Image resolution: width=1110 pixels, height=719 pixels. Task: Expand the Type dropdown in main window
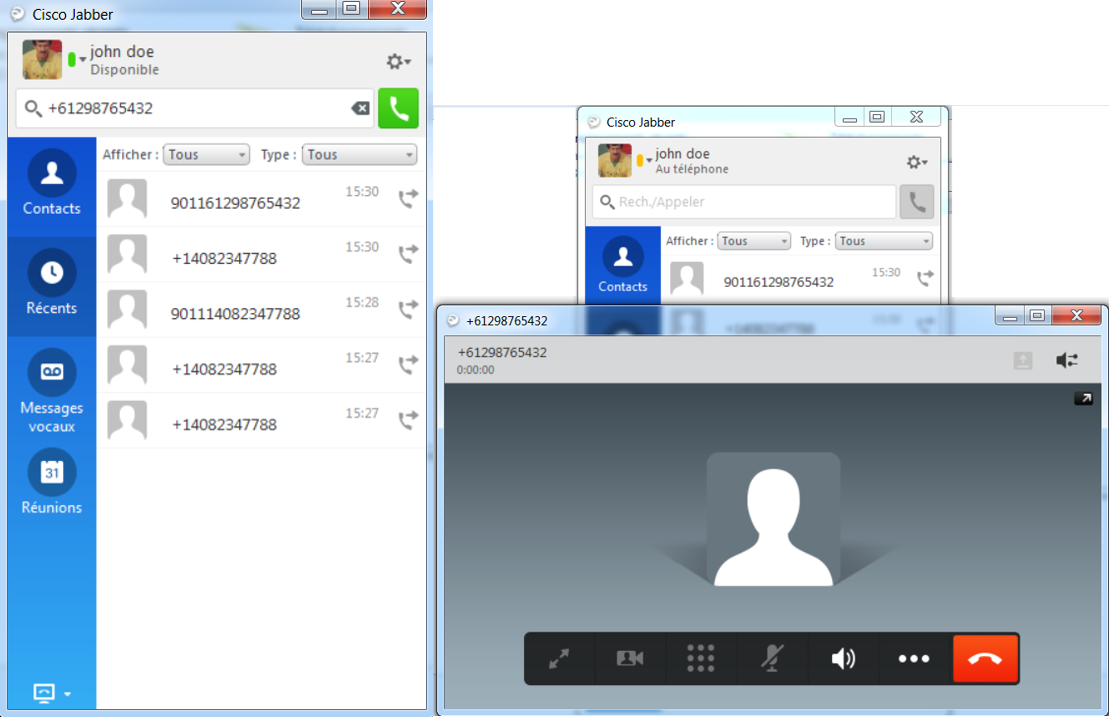pyautogui.click(x=360, y=154)
